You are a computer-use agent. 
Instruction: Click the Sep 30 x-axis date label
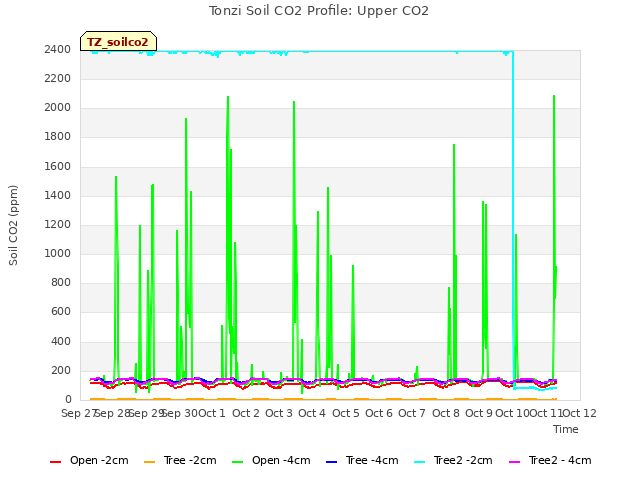tap(180, 413)
